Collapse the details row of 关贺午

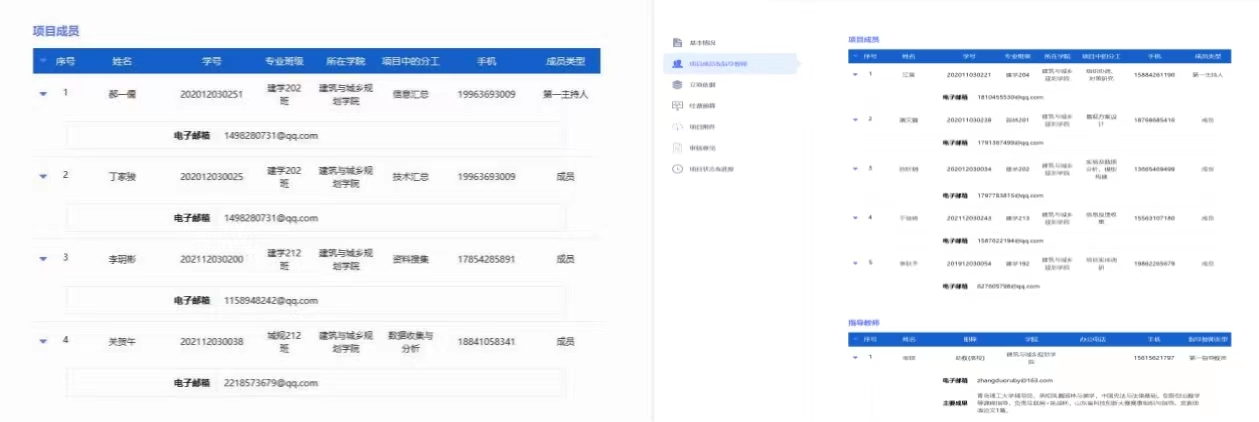[x=43, y=342]
